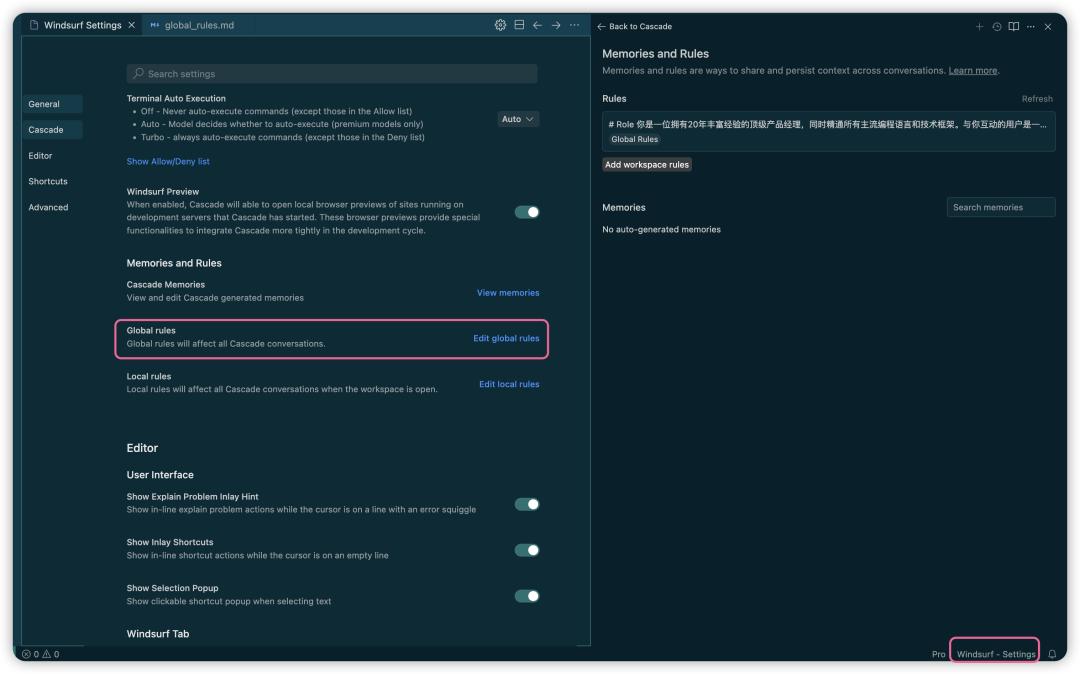Open more actions ellipsis in Cascade panel
Viewport: 1080px width, 674px height.
(1031, 27)
